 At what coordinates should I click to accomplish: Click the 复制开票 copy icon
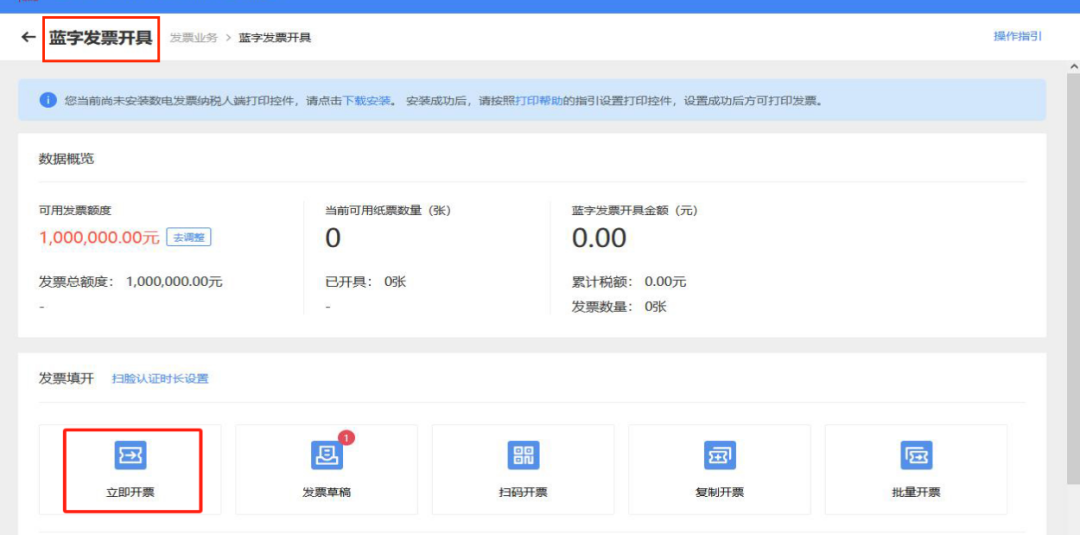pos(720,454)
